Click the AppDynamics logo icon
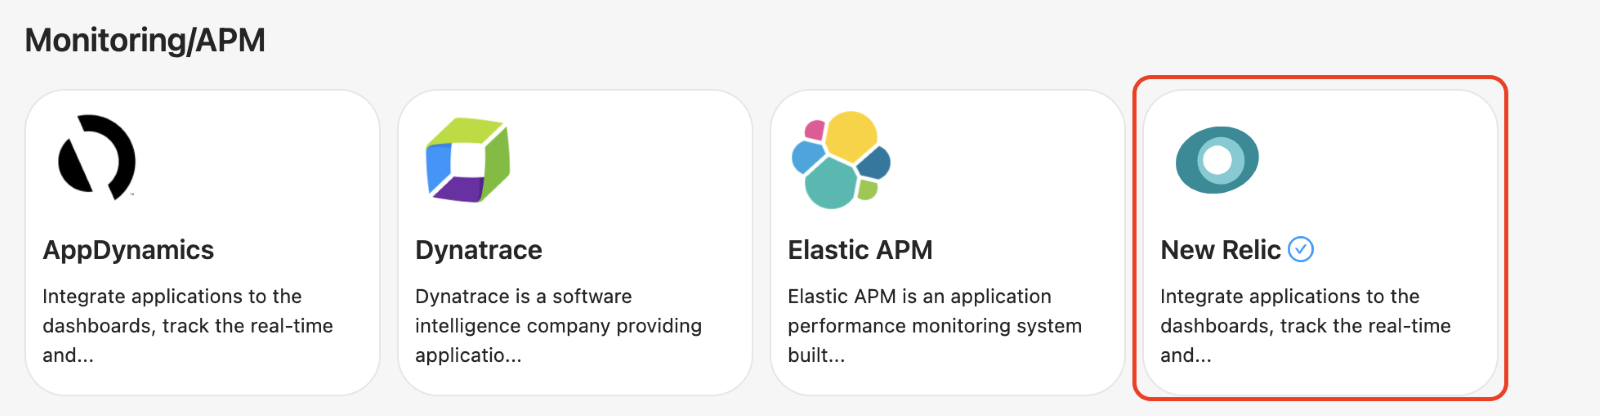The height and width of the screenshot is (416, 1600). coord(97,158)
